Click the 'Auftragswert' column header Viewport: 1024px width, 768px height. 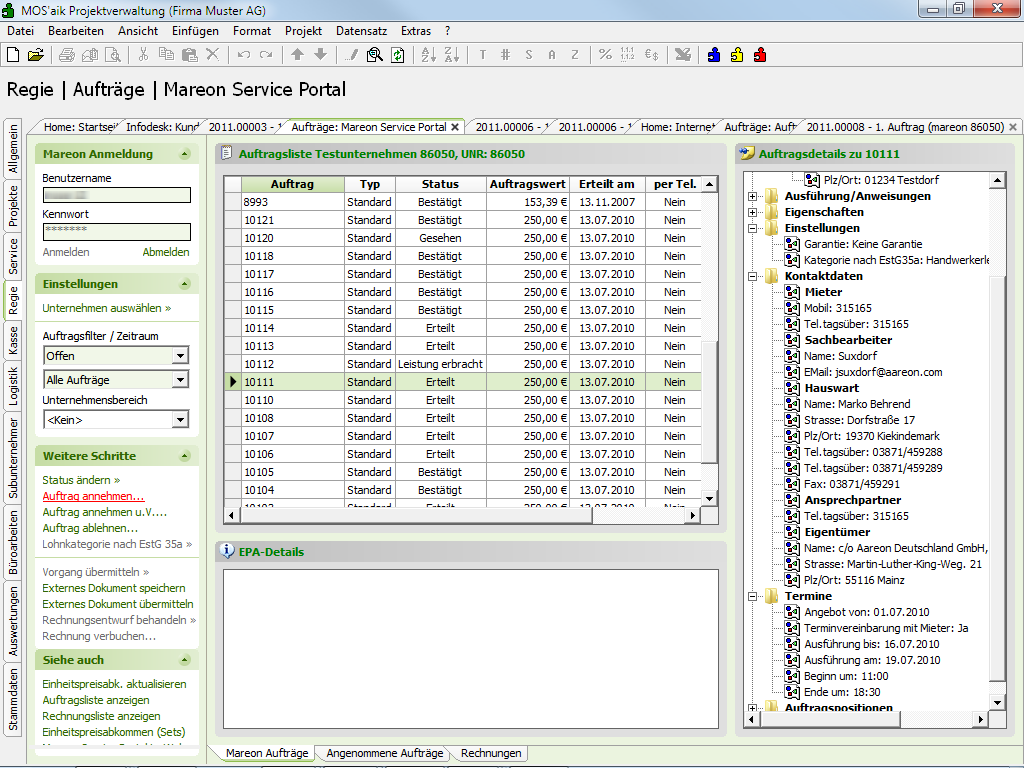pos(528,184)
